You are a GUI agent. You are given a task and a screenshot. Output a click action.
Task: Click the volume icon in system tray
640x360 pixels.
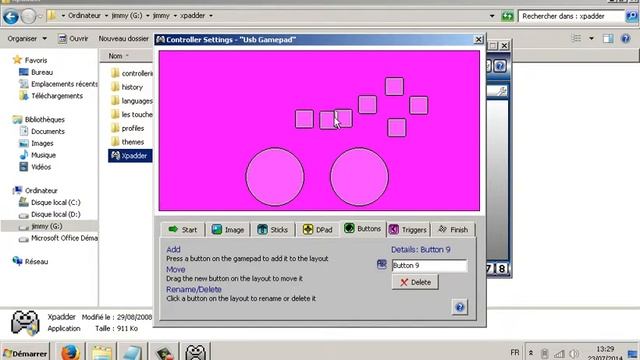pos(574,354)
